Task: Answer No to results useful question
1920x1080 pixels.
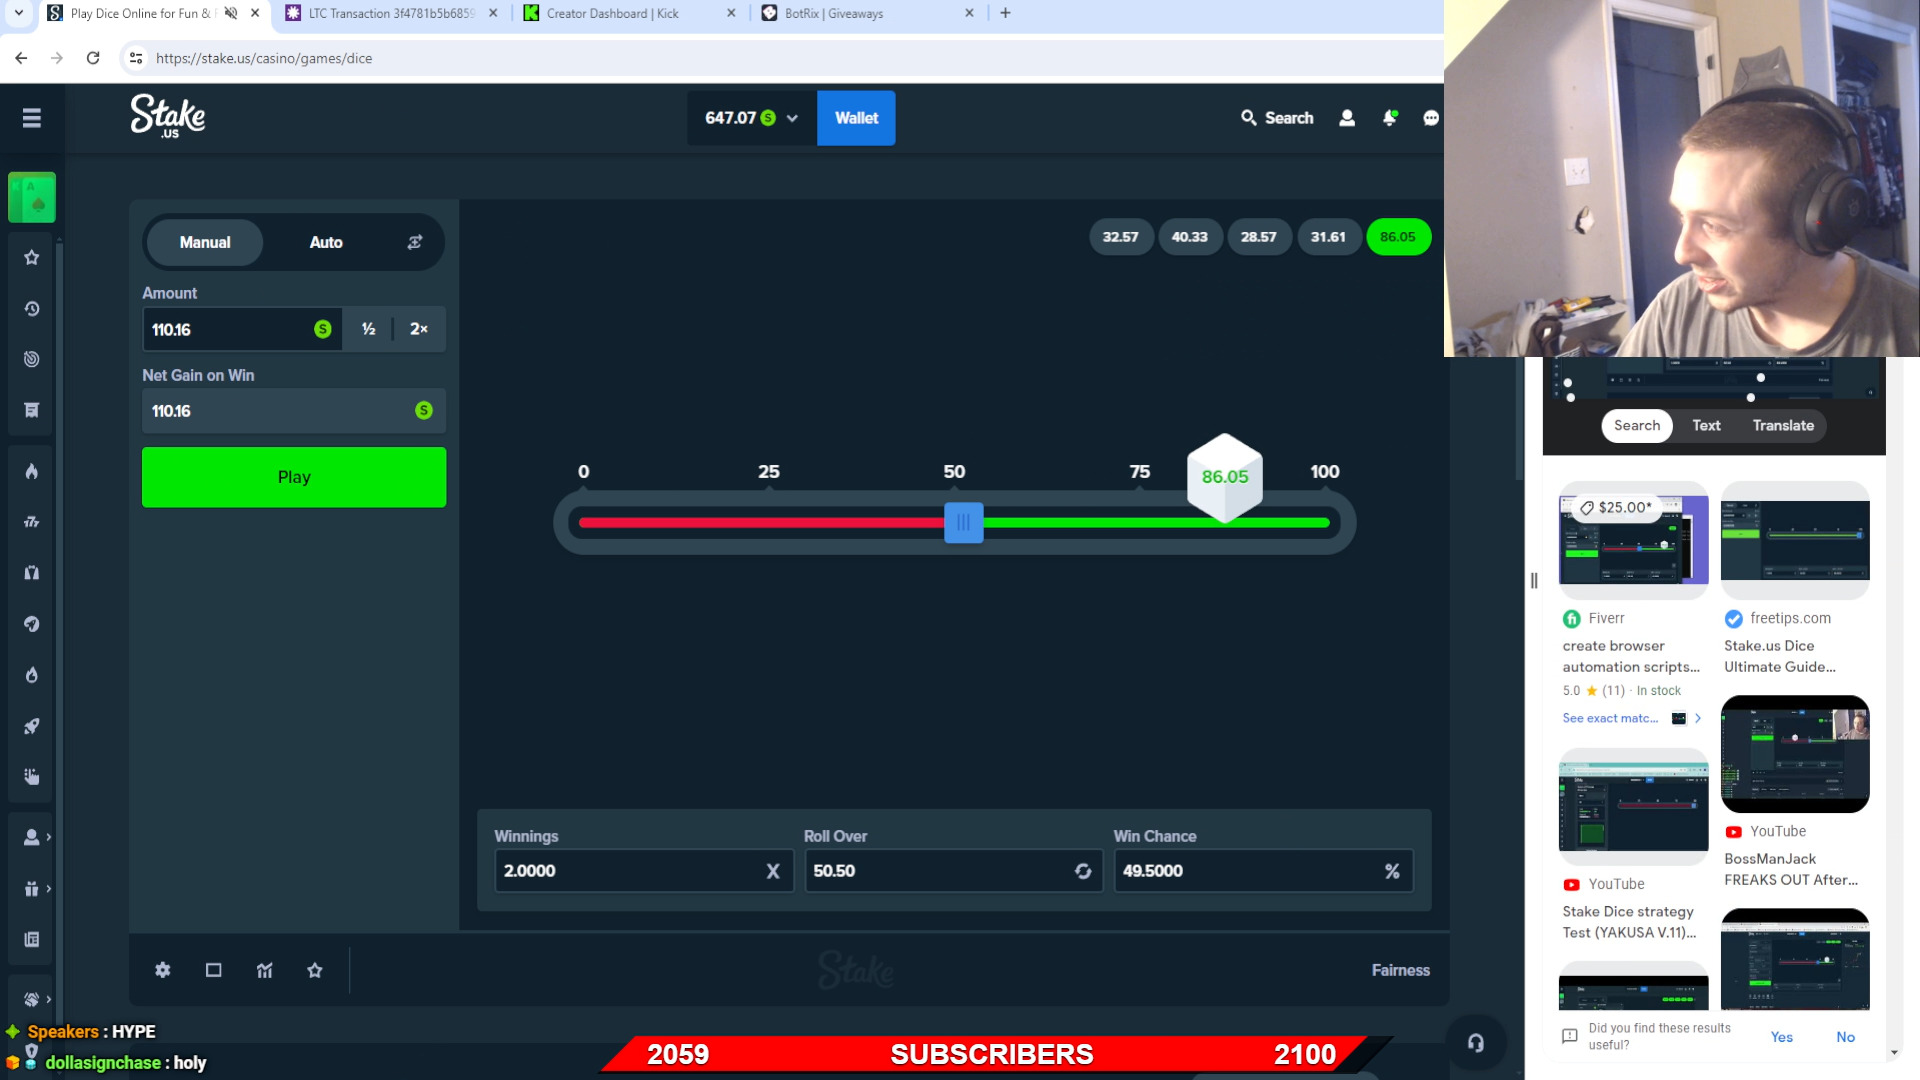Action: pyautogui.click(x=1845, y=1037)
